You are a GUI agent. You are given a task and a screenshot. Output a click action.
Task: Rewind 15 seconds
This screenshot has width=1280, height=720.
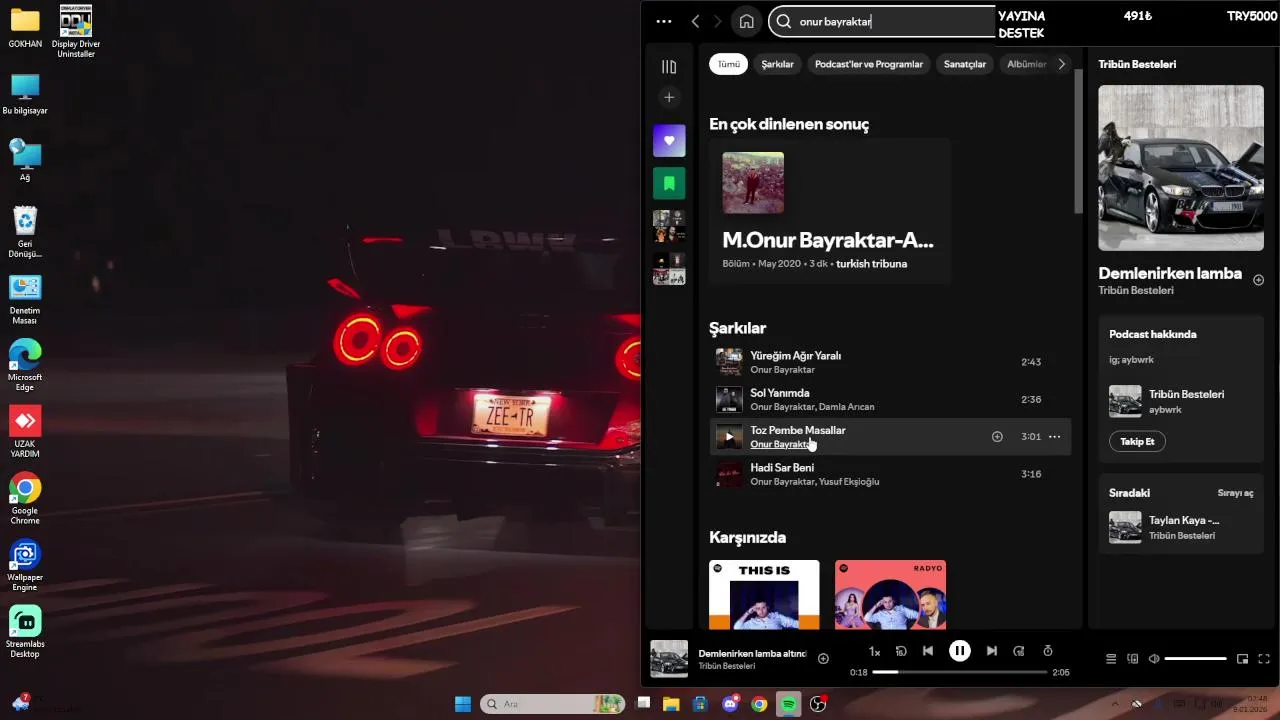coord(901,651)
